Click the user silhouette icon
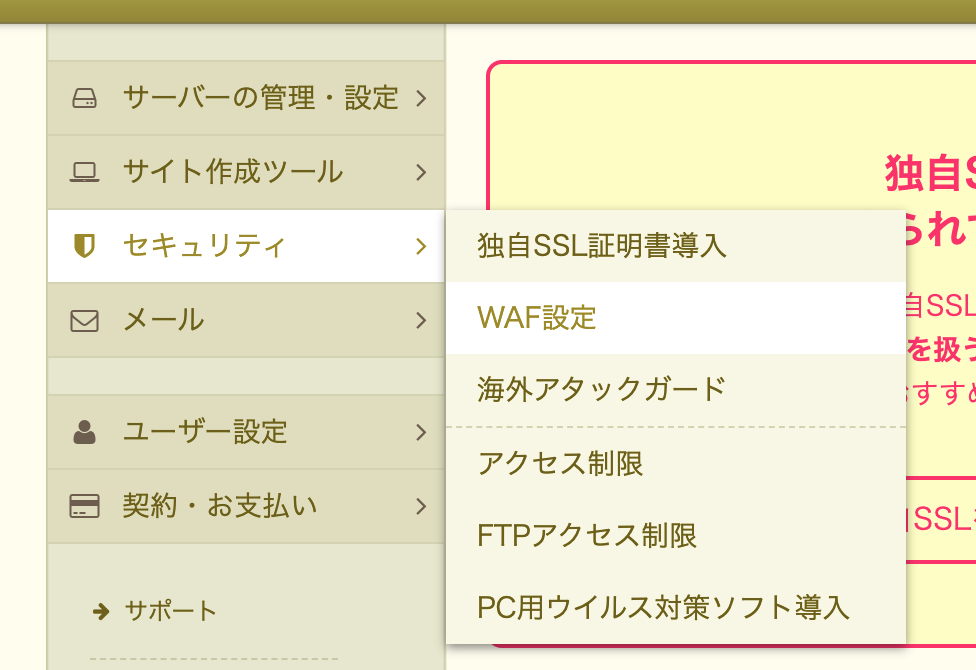This screenshot has height=670, width=976. [x=85, y=432]
